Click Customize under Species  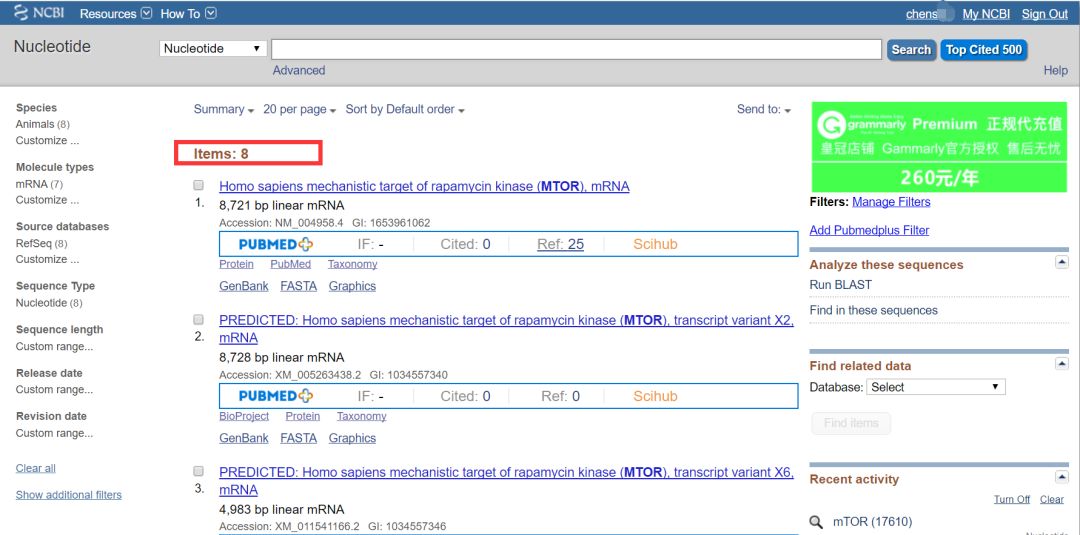pos(47,140)
